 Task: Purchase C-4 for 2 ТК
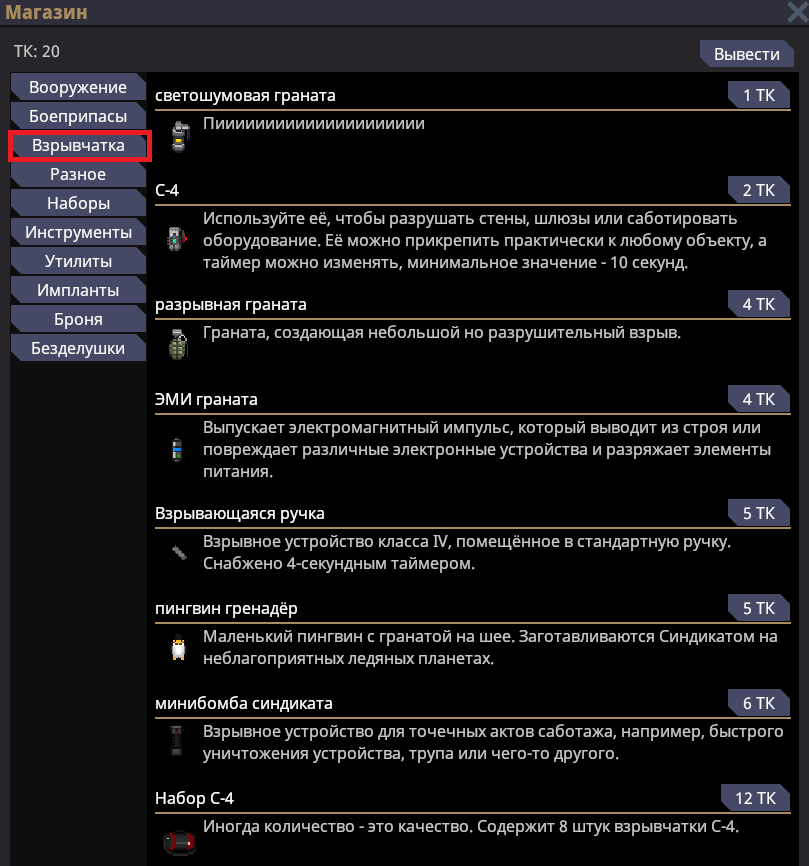pos(759,190)
